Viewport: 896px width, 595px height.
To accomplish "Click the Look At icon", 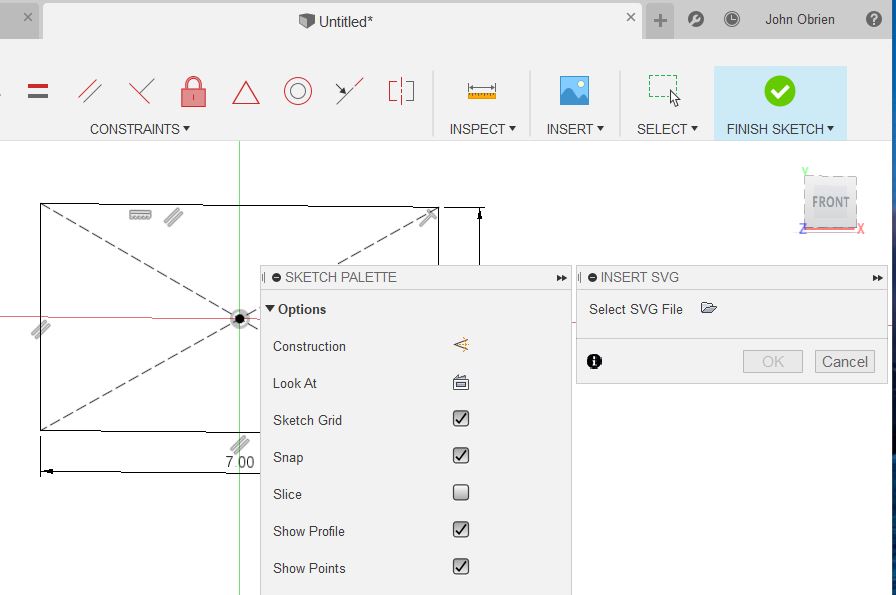I will pyautogui.click(x=461, y=382).
